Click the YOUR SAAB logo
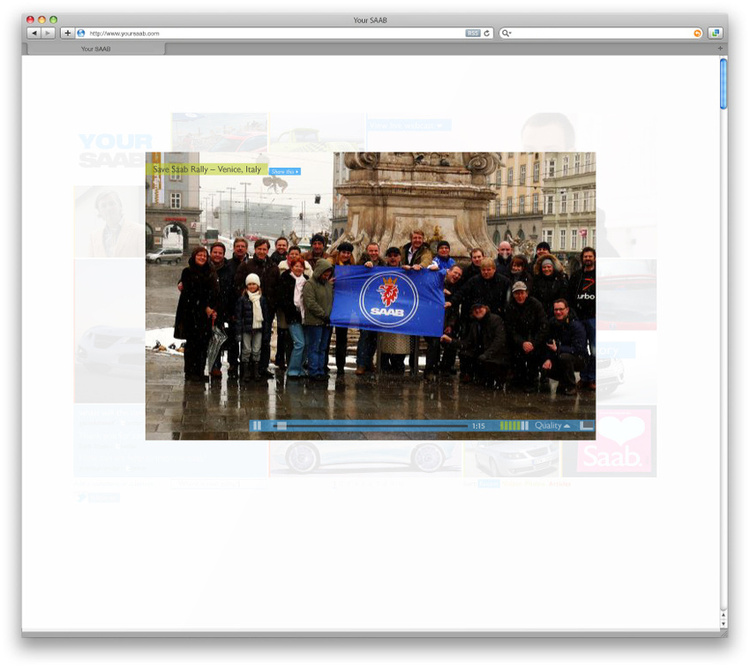The image size is (750, 668). [115, 151]
